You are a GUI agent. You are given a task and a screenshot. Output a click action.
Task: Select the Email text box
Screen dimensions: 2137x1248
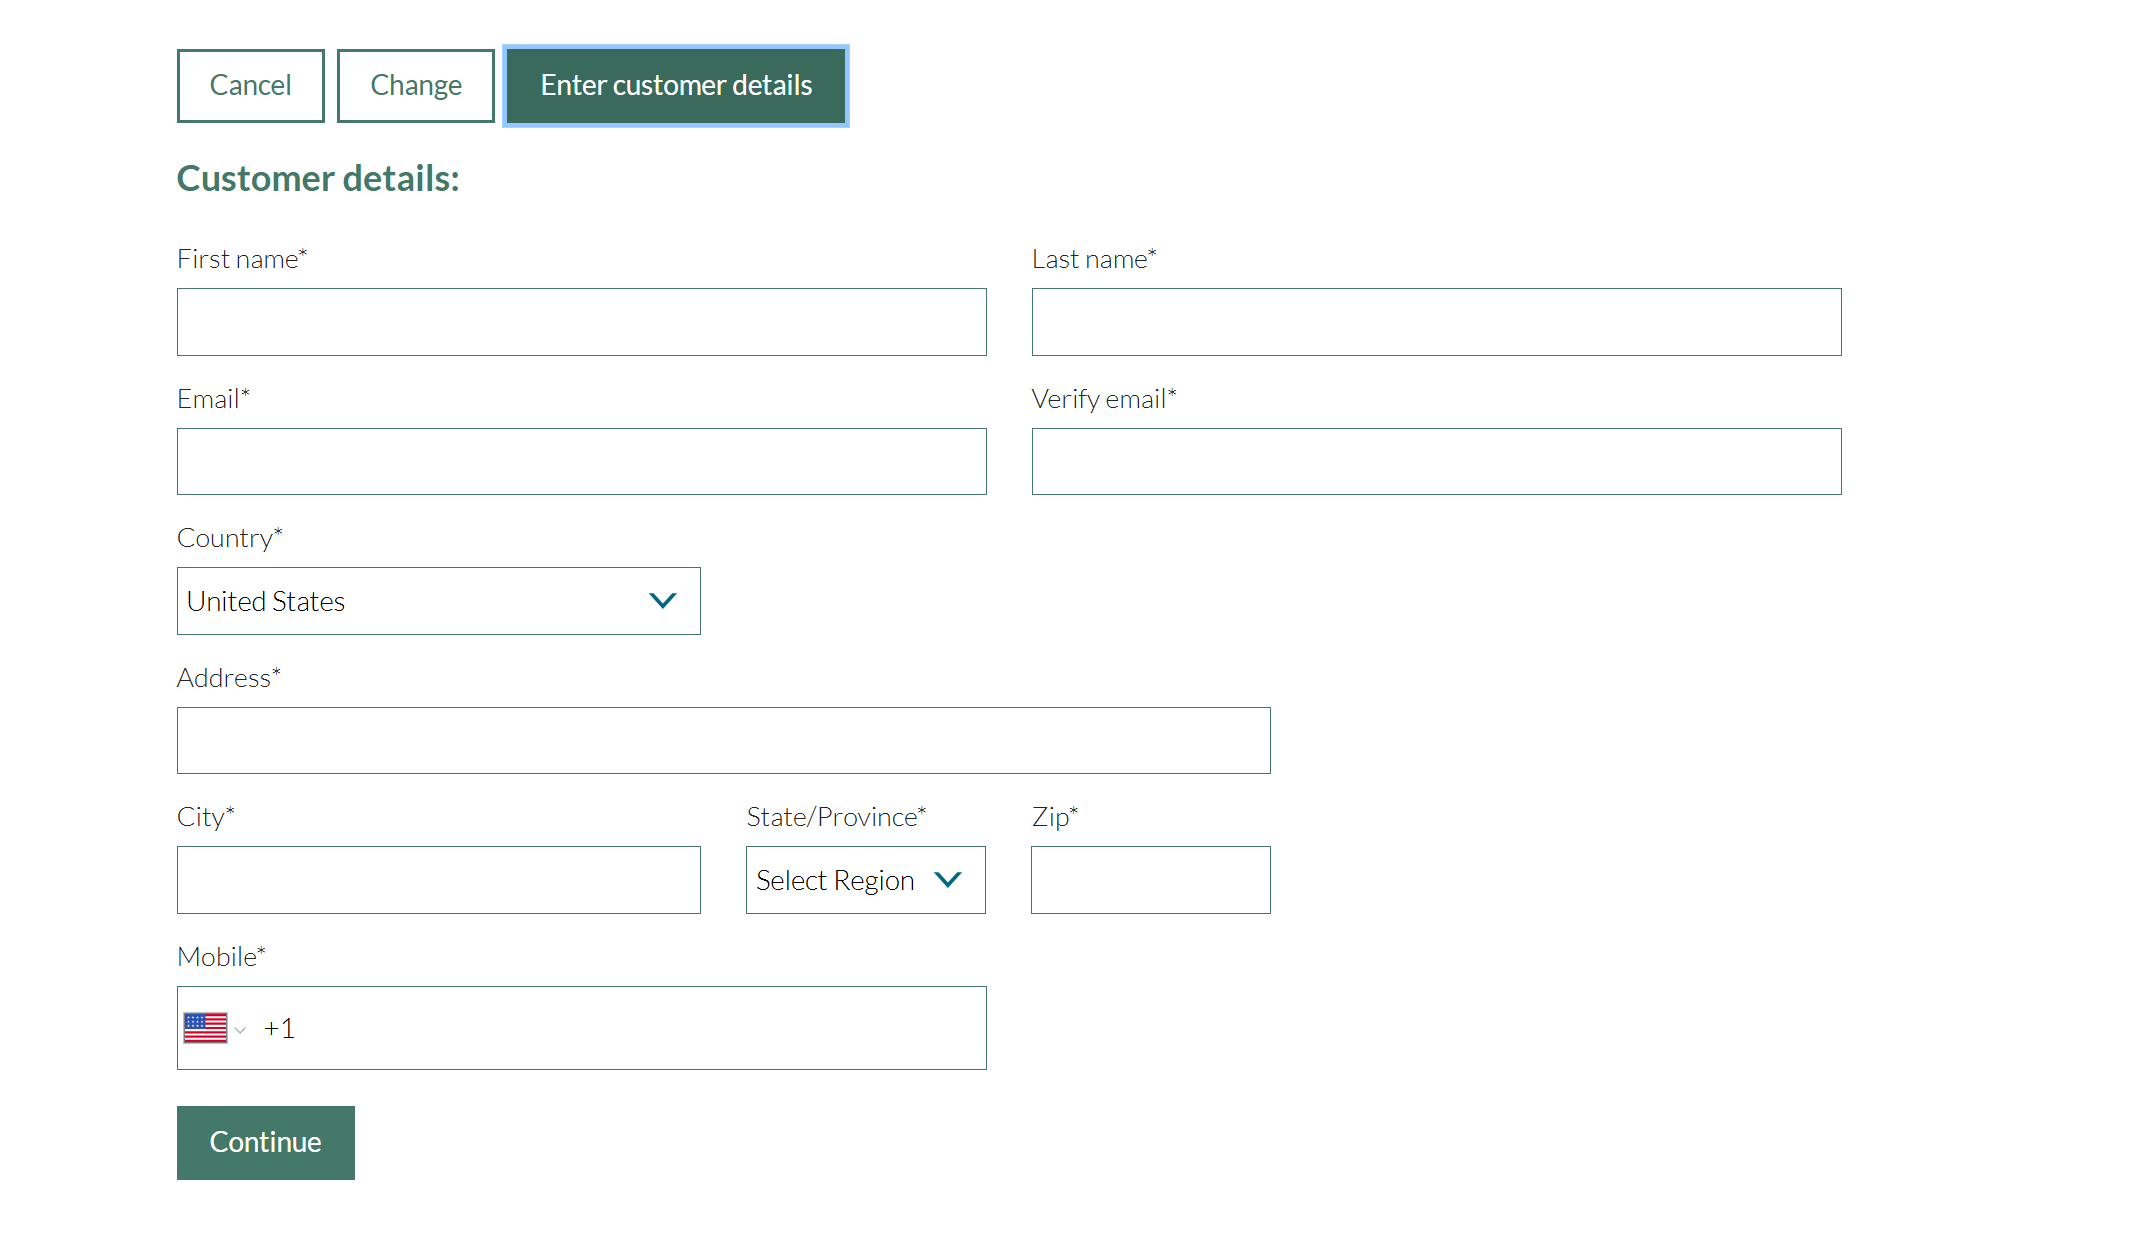pos(581,462)
